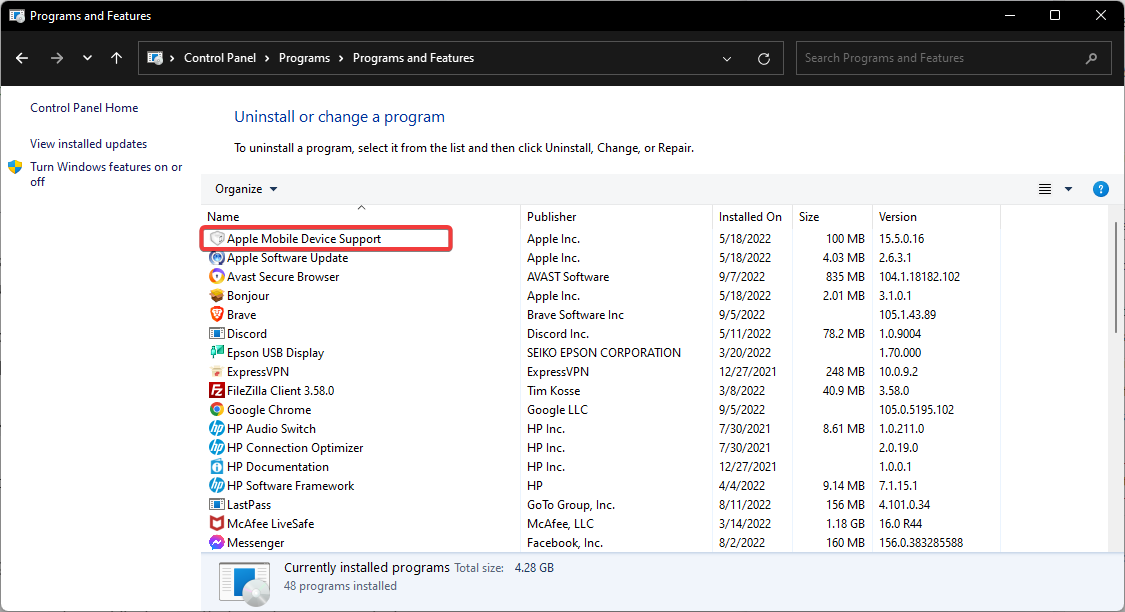Click the Back navigation arrow
This screenshot has height=612, width=1125.
[x=22, y=58]
